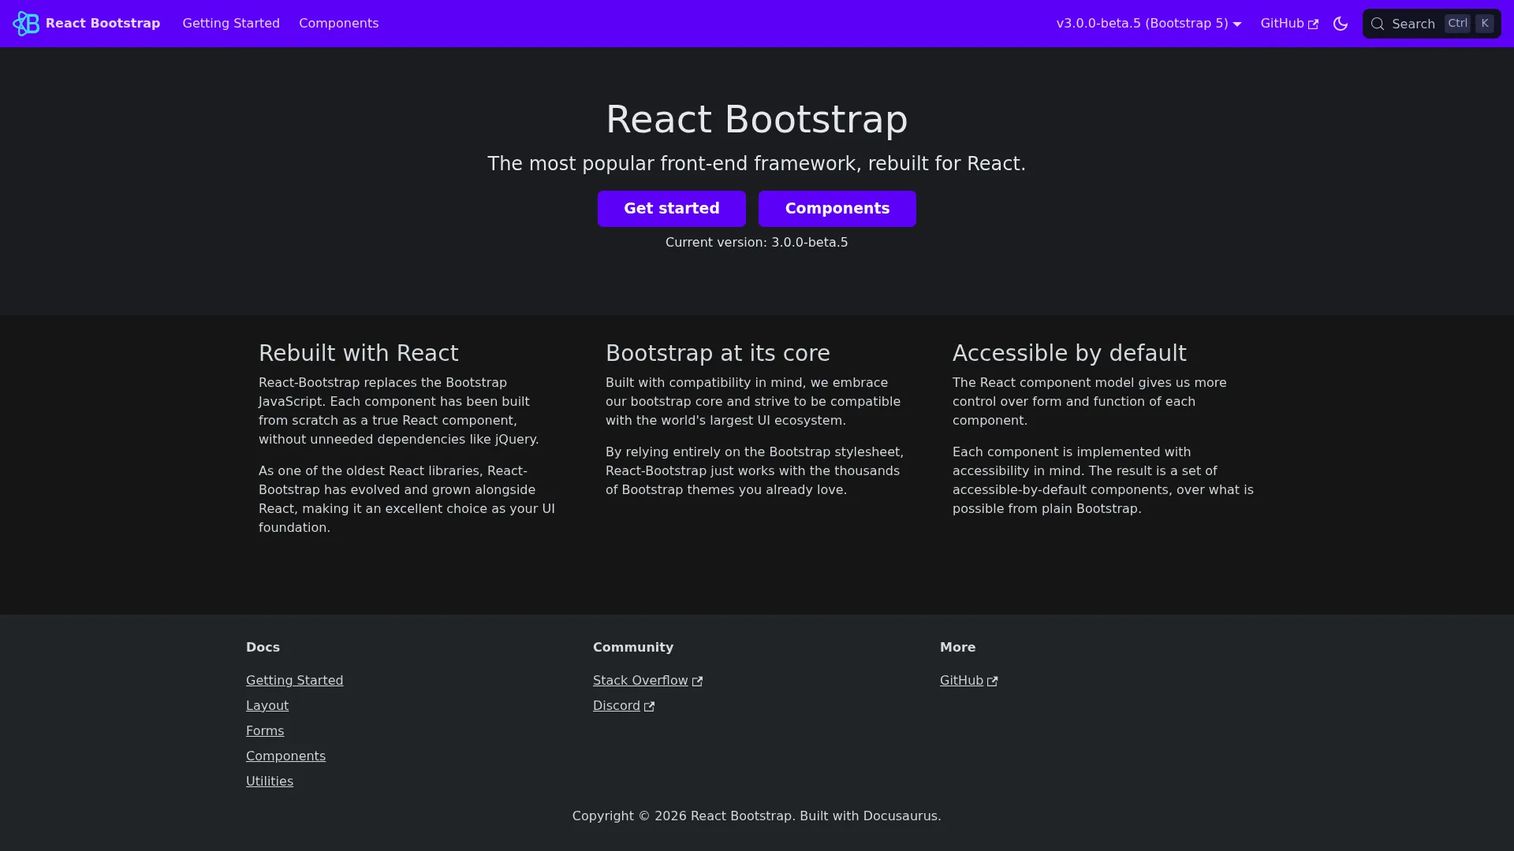
Task: Open the footer Utilities link
Action: pos(270,782)
